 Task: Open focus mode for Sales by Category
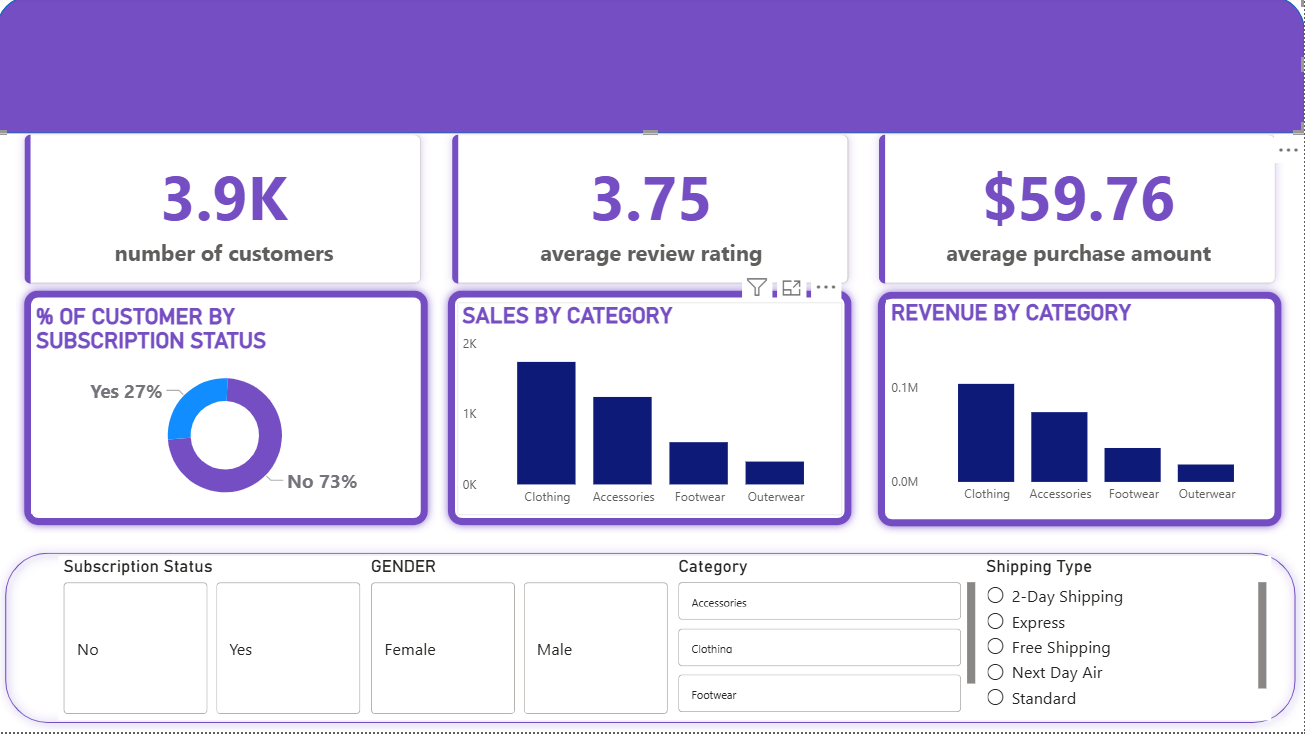[x=791, y=288]
